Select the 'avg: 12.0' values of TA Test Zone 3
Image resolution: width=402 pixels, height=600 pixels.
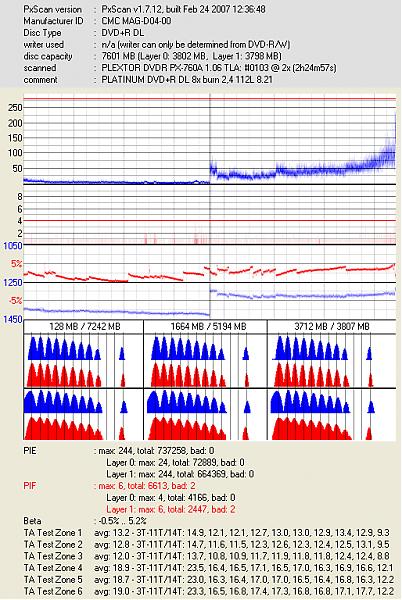click(242, 556)
